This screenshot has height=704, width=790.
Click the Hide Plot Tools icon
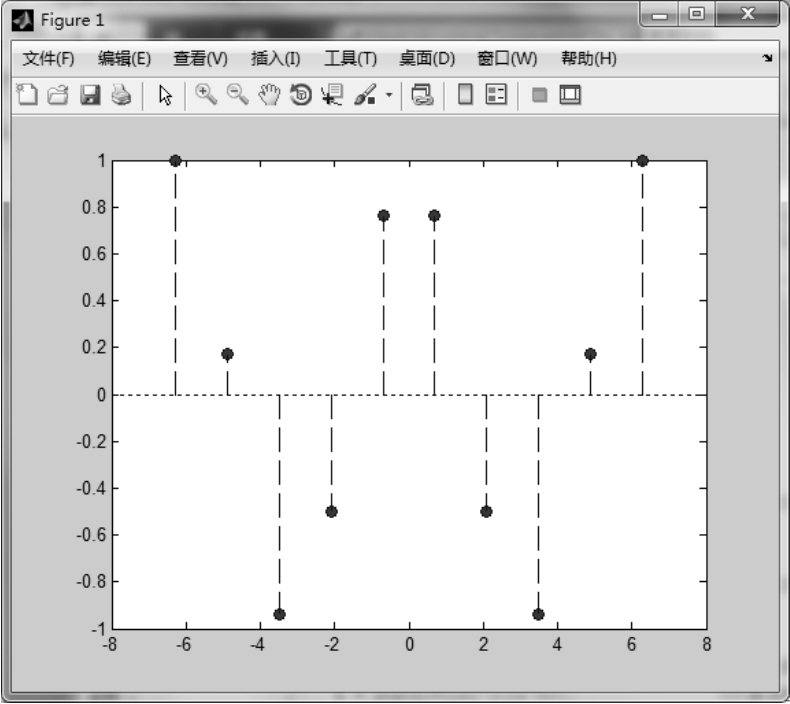(539, 95)
